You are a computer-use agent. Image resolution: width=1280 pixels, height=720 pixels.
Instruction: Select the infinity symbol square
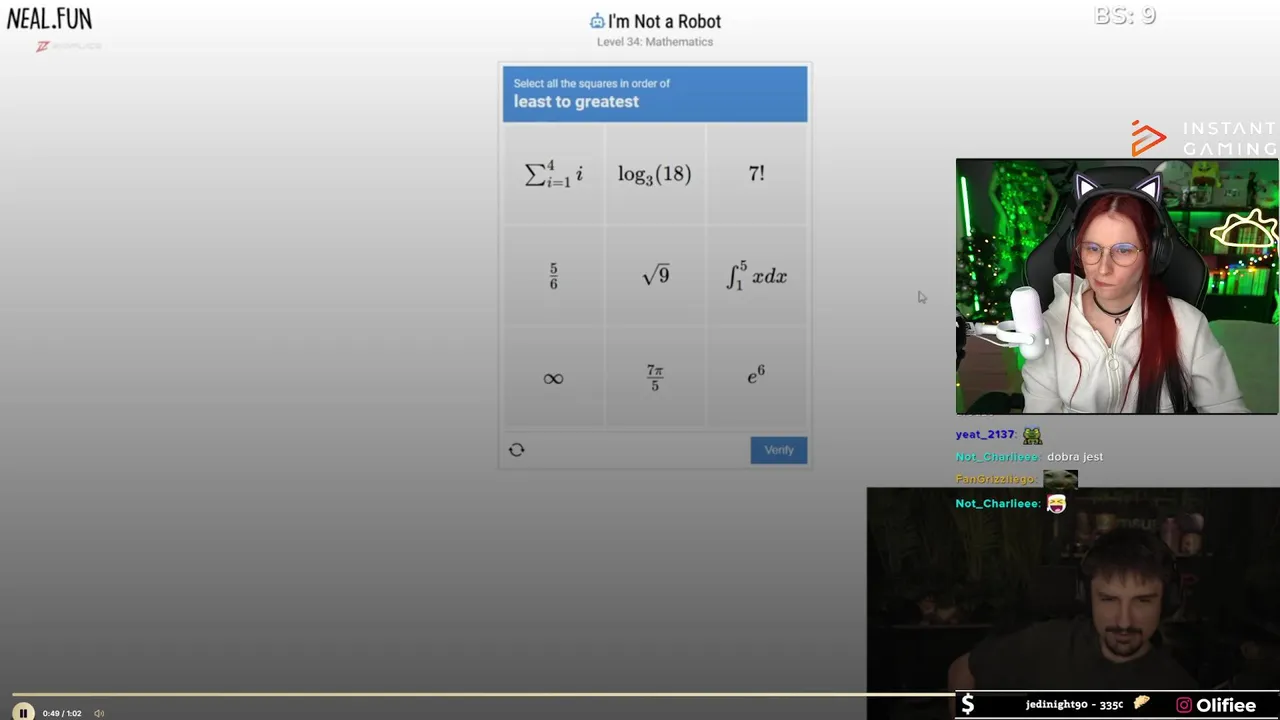pyautogui.click(x=554, y=378)
